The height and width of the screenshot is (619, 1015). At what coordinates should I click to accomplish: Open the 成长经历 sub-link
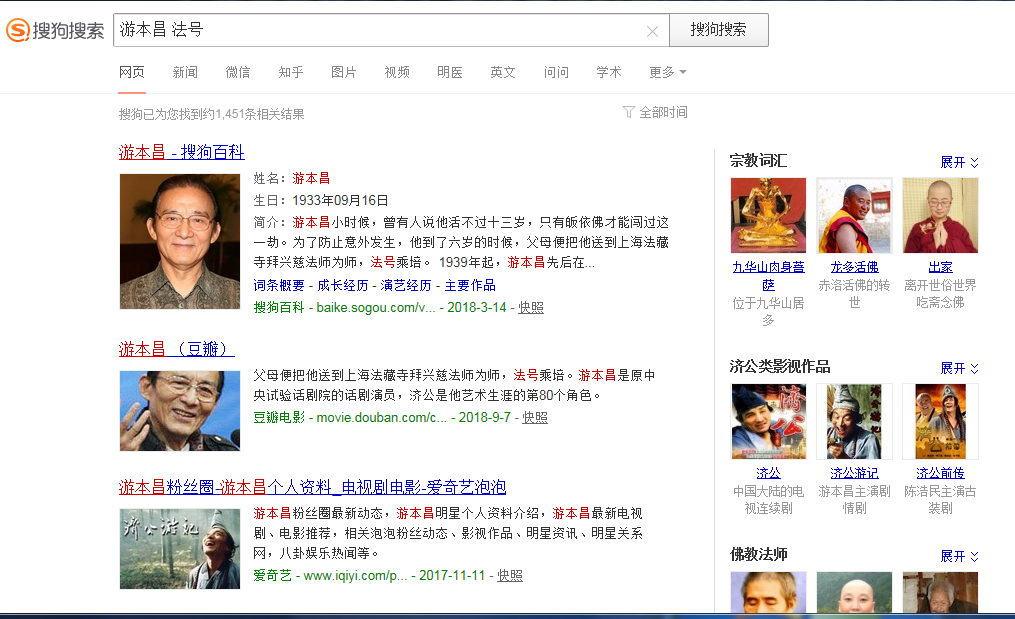[342, 286]
